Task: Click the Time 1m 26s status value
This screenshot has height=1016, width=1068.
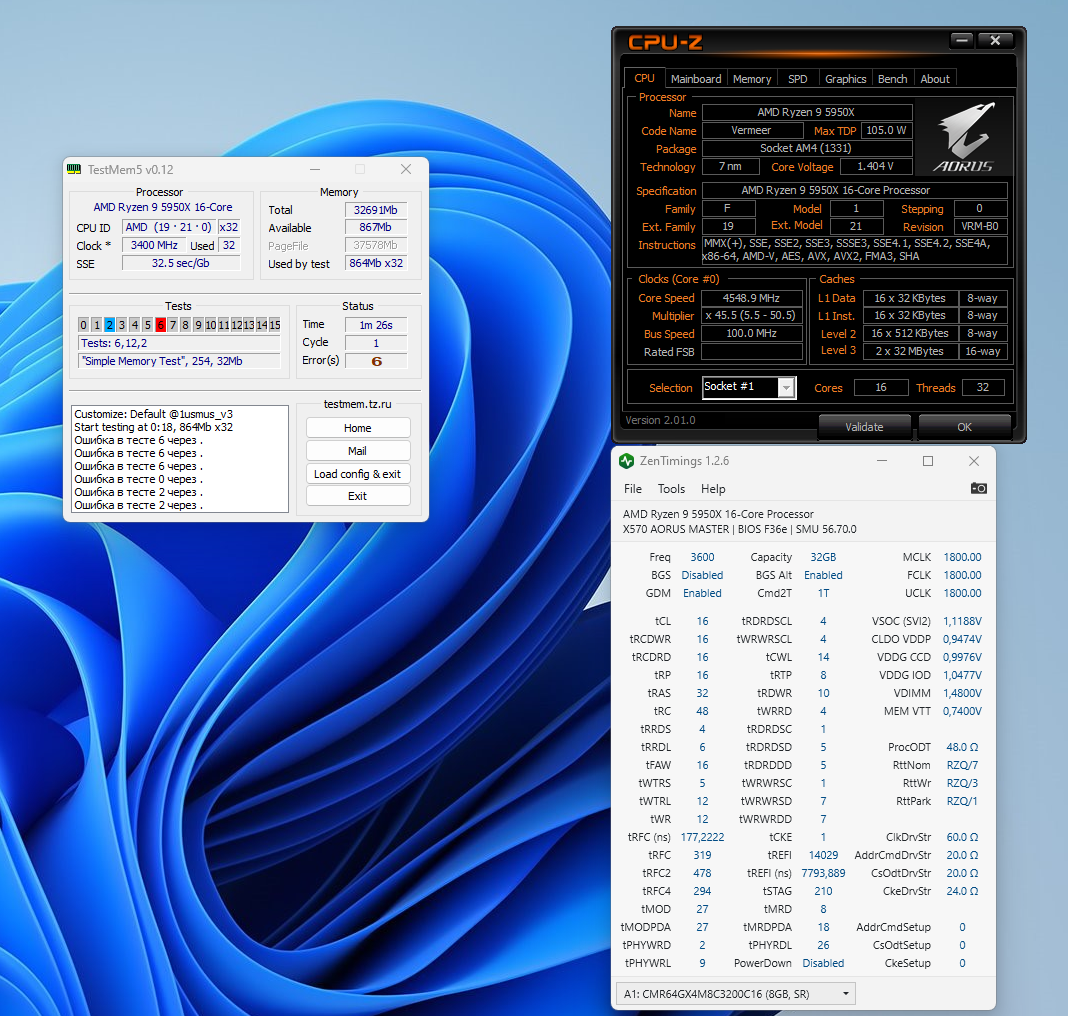Action: pyautogui.click(x=376, y=325)
